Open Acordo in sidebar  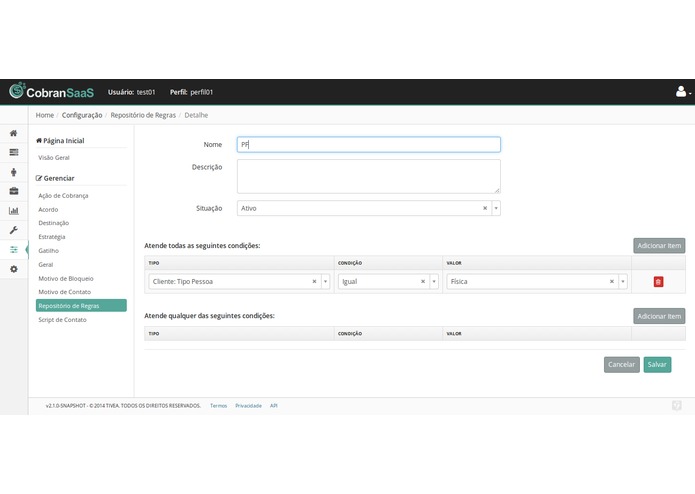(x=48, y=210)
